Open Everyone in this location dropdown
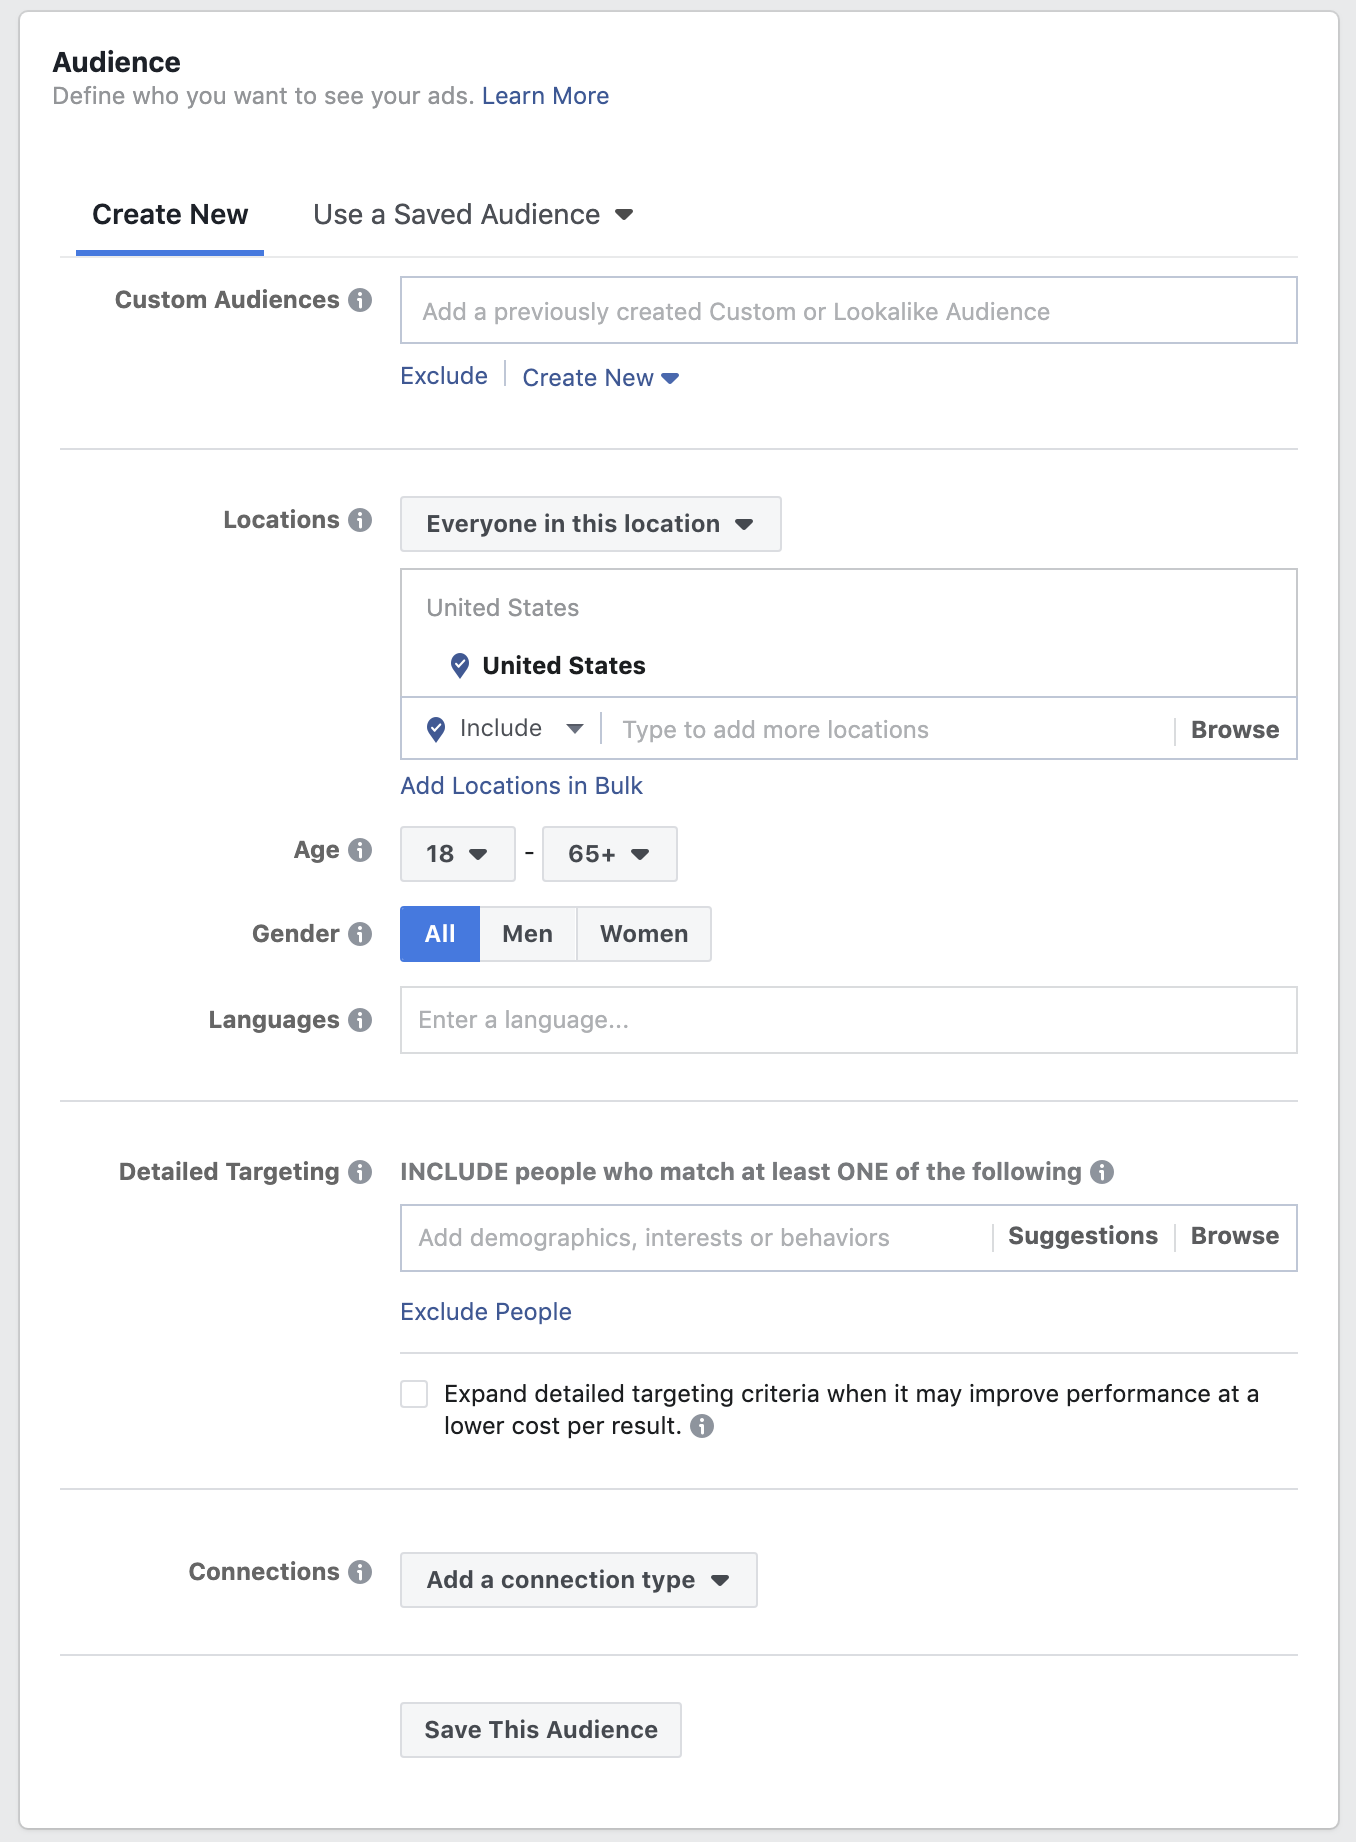1356x1842 pixels. (x=590, y=524)
